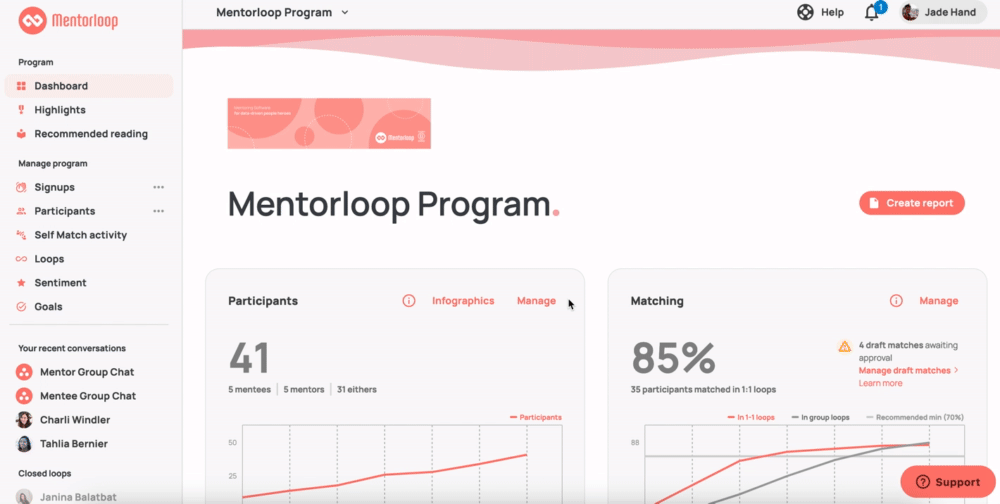The height and width of the screenshot is (504, 1000).
Task: Click Jade Hand profile avatar
Action: (910, 12)
